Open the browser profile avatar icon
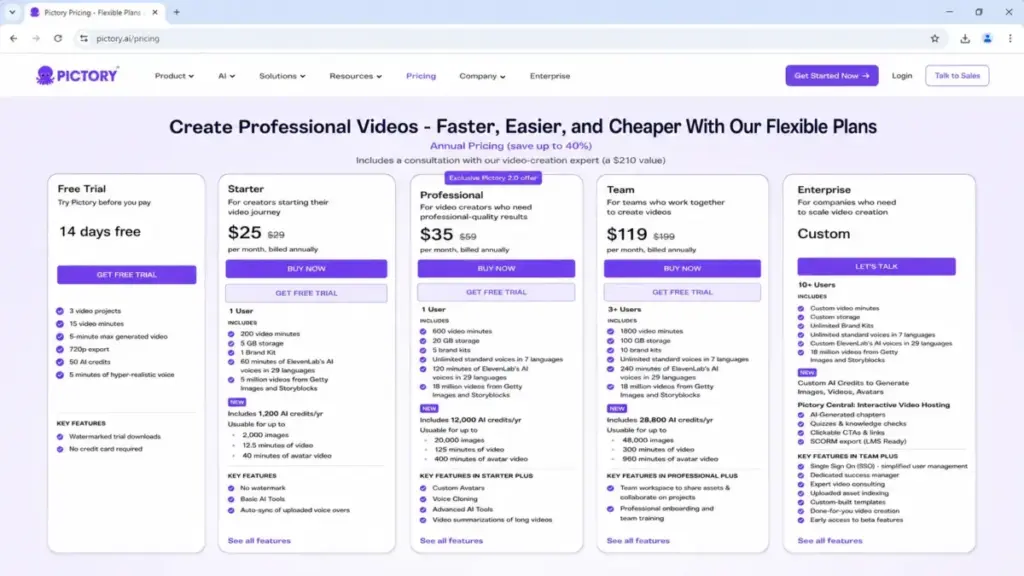The image size is (1024, 576). point(987,39)
